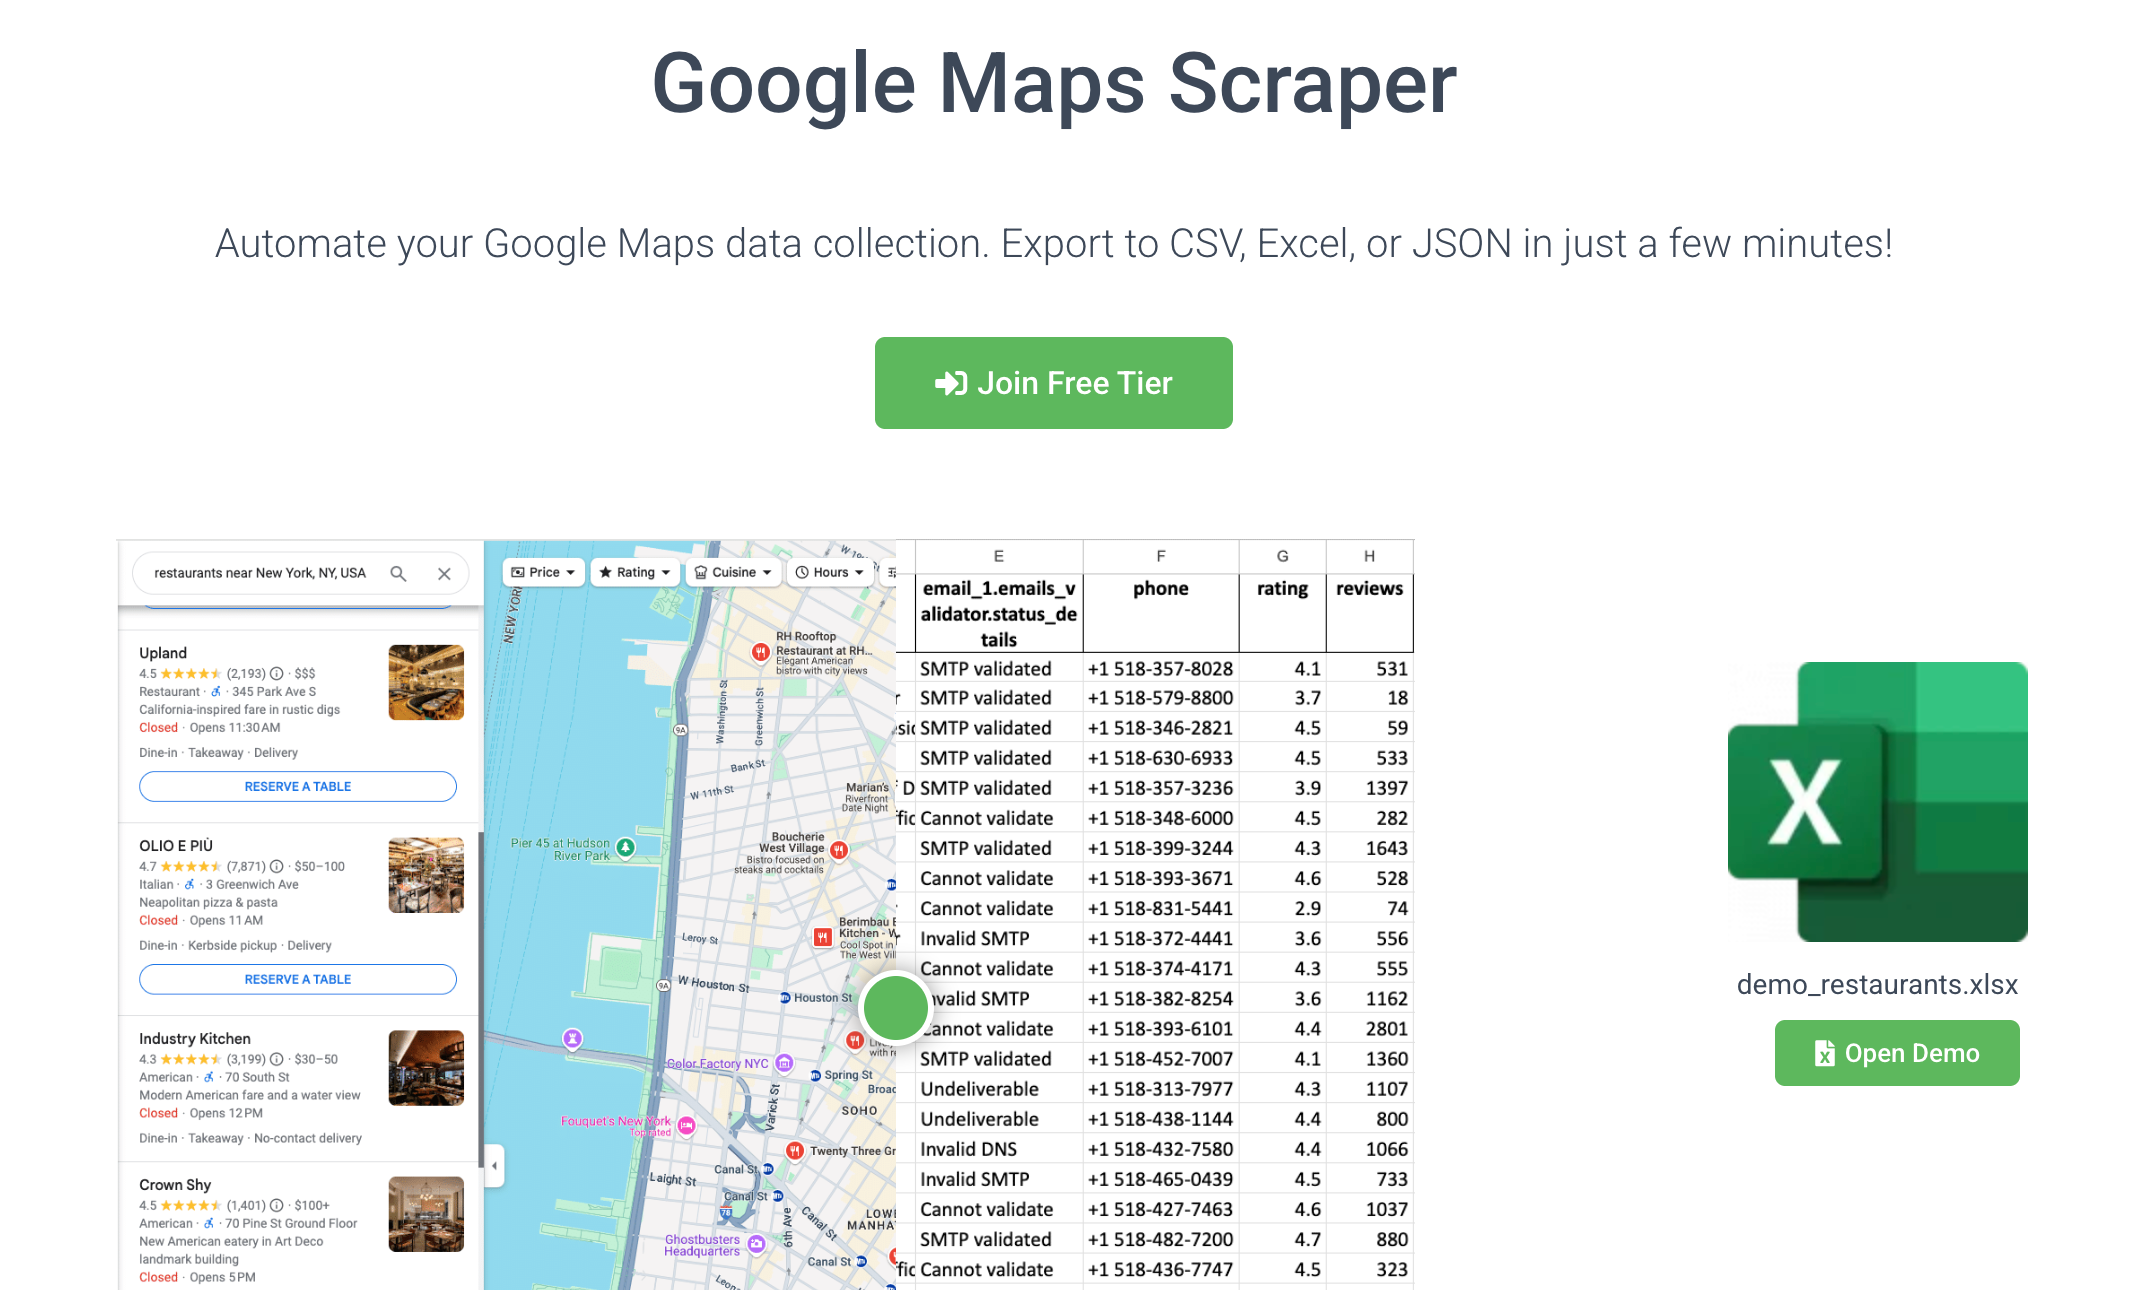Screen dimensions: 2142x1290
Task: Expand the Rating filter dropdown
Action: 634,572
